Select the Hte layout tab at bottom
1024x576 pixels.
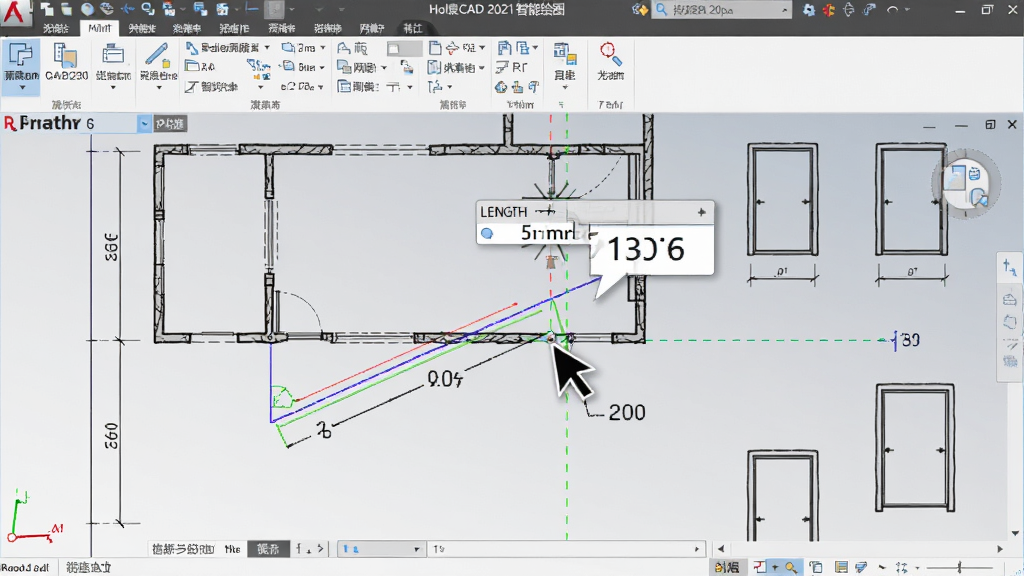[x=232, y=549]
